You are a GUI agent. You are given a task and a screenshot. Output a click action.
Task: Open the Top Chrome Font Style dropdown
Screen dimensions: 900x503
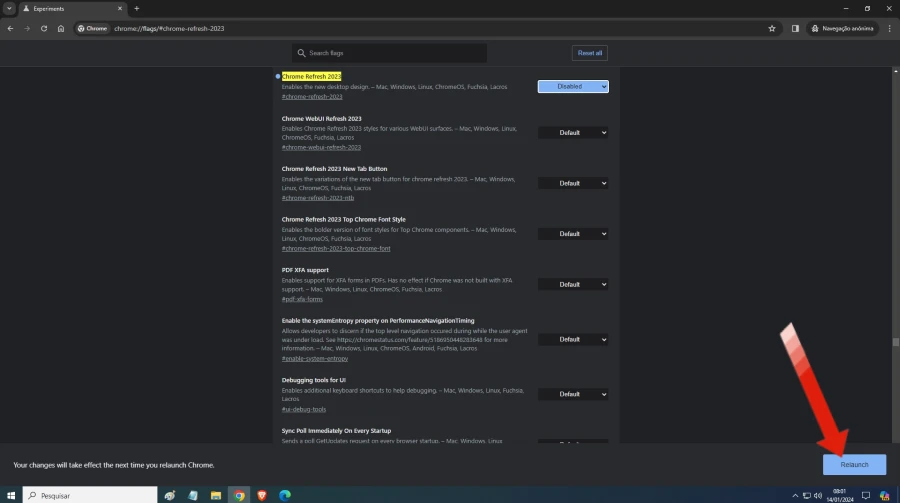[573, 234]
